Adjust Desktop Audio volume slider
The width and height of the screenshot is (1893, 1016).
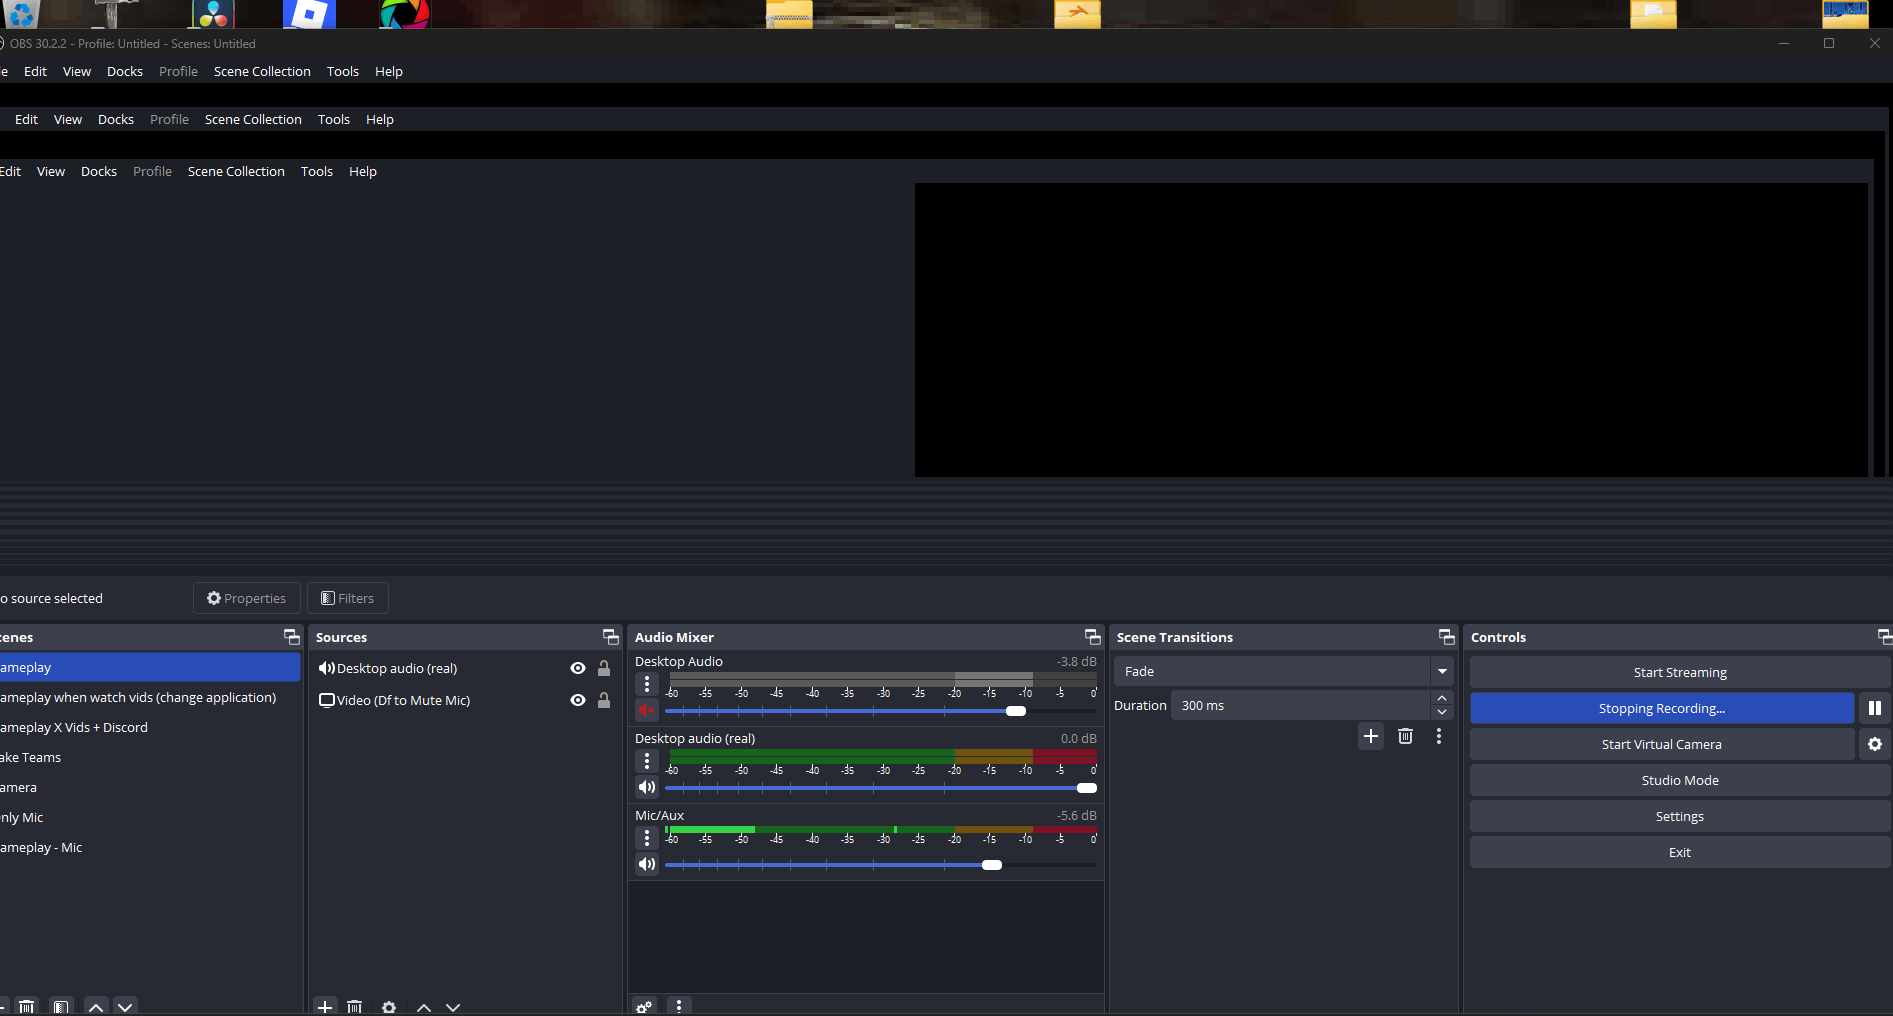(880, 711)
